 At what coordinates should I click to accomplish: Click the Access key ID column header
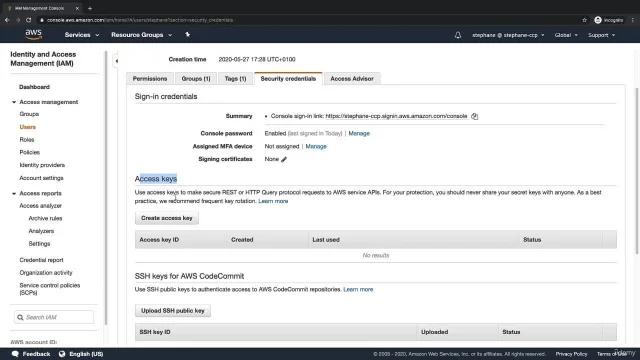coord(180,240)
